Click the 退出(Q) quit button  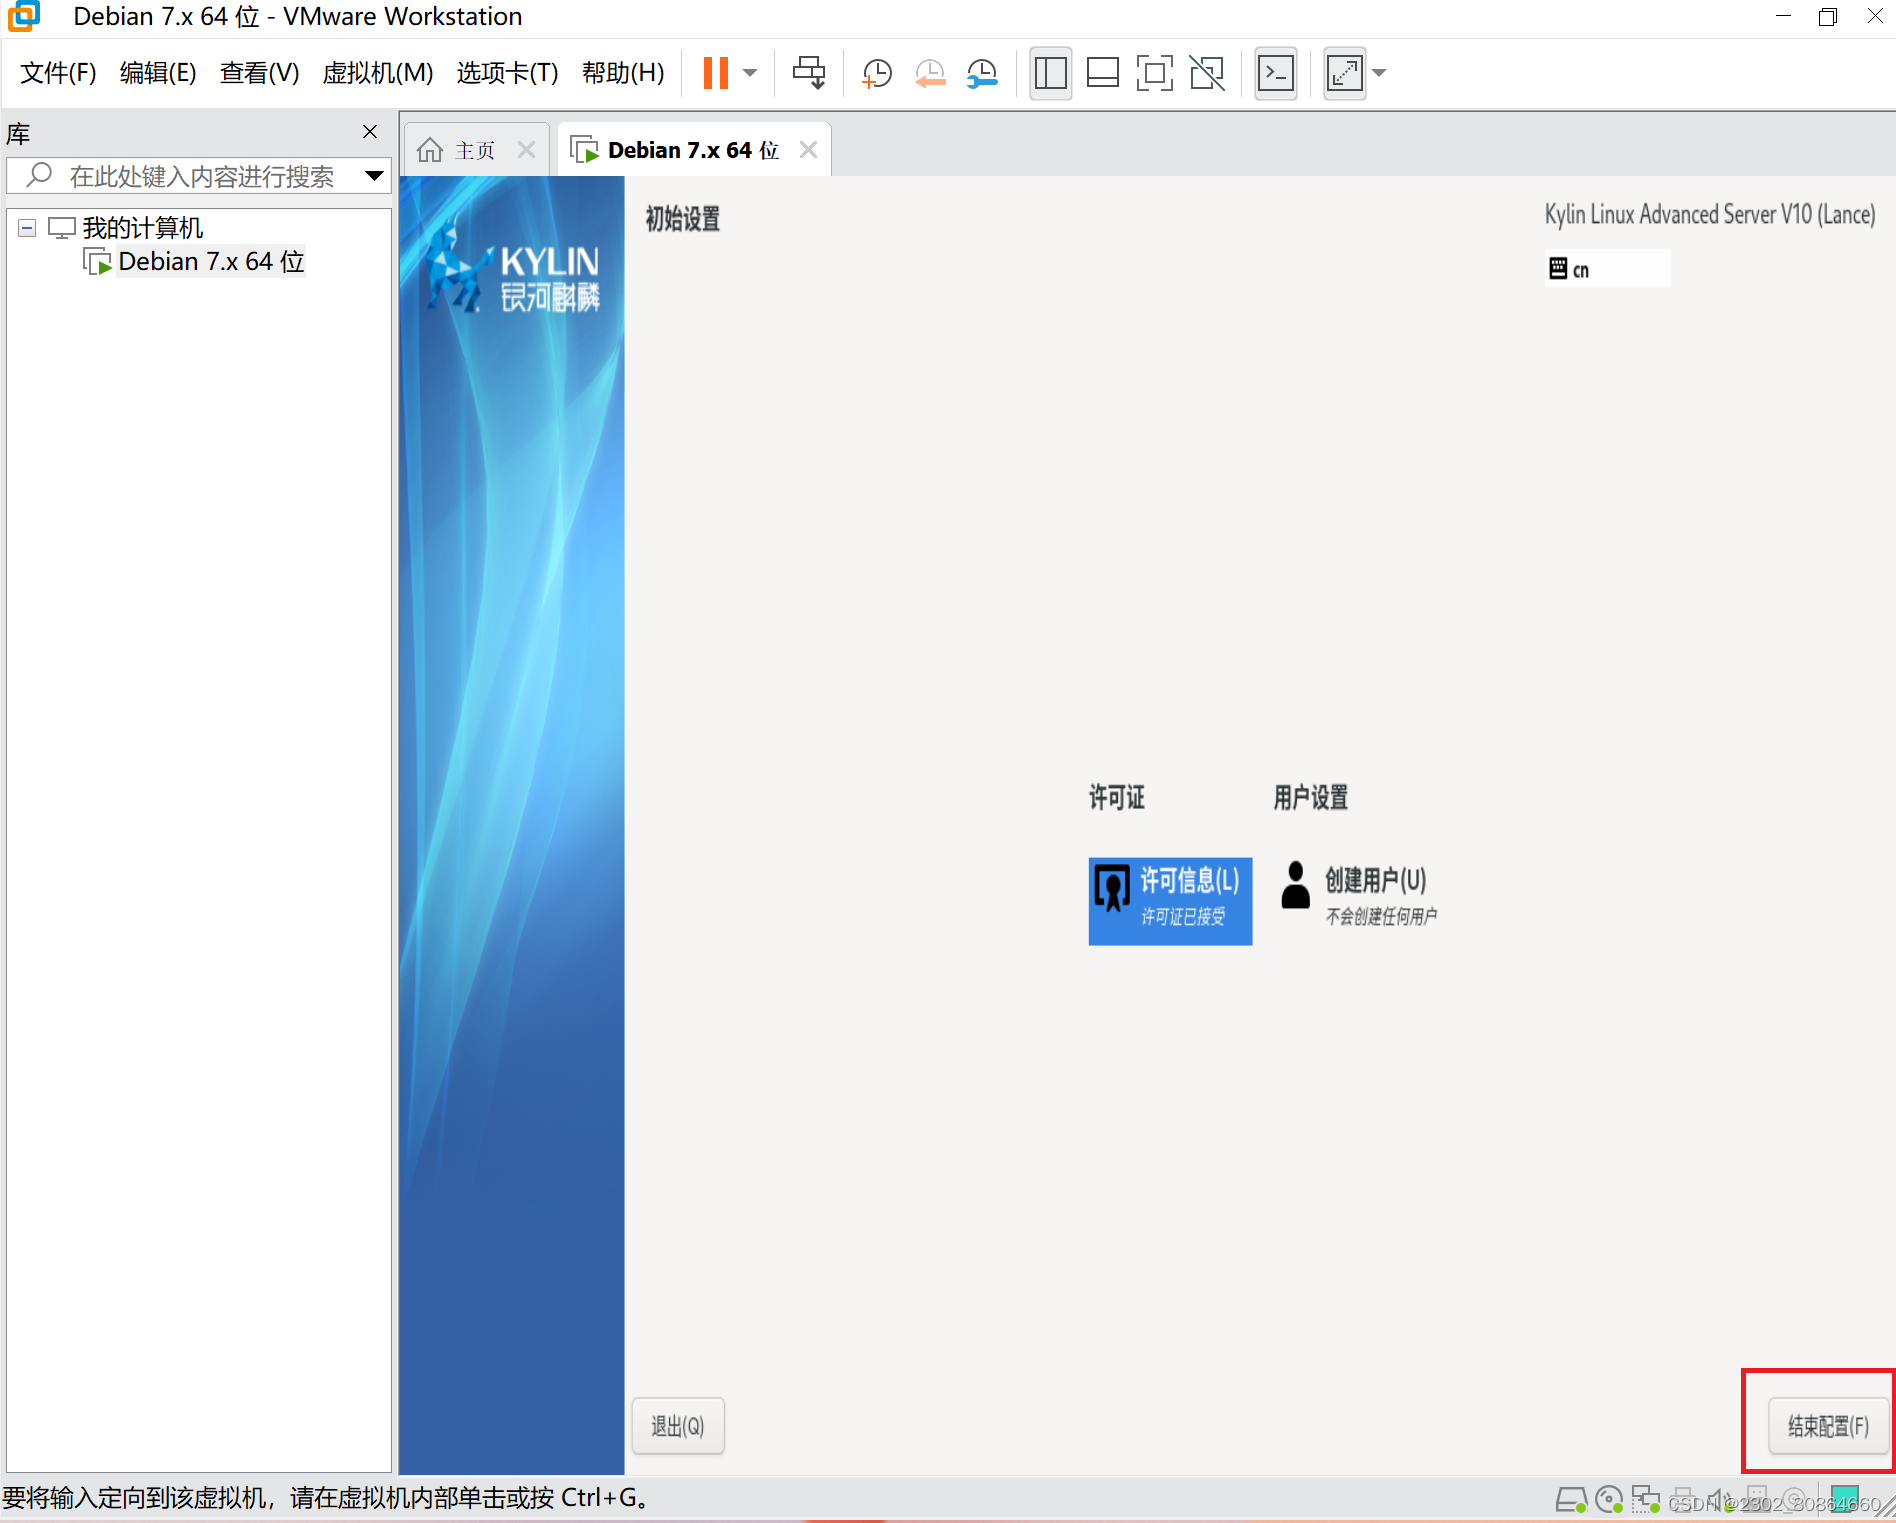[x=678, y=1426]
